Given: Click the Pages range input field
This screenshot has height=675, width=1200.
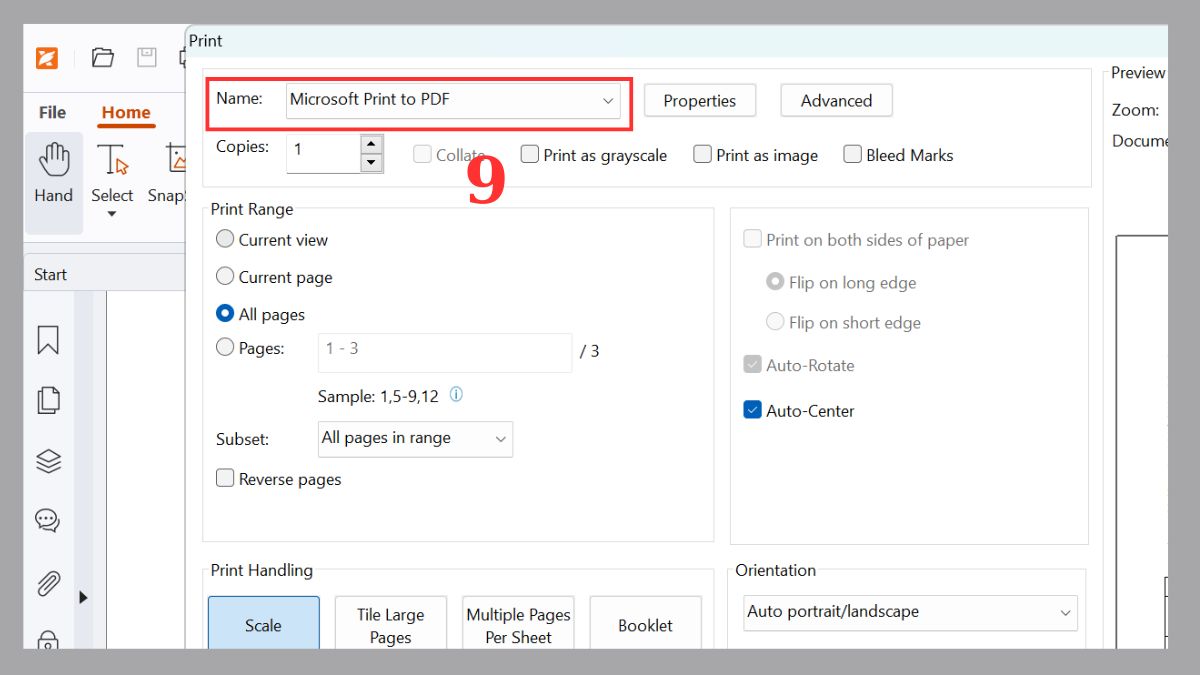Looking at the screenshot, I should click(x=445, y=352).
